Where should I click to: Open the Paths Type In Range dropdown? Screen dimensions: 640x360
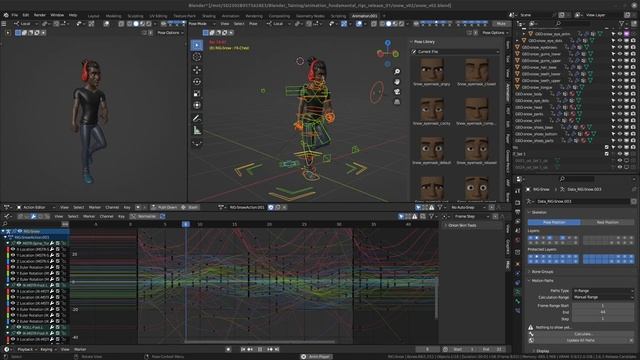click(x=603, y=291)
